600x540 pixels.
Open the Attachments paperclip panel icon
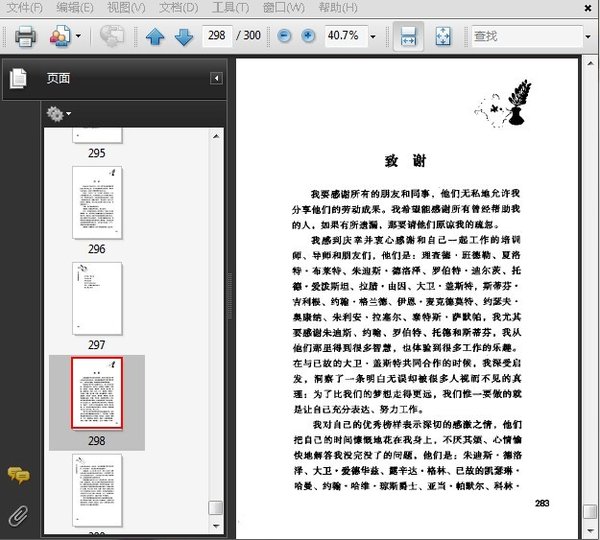18,516
